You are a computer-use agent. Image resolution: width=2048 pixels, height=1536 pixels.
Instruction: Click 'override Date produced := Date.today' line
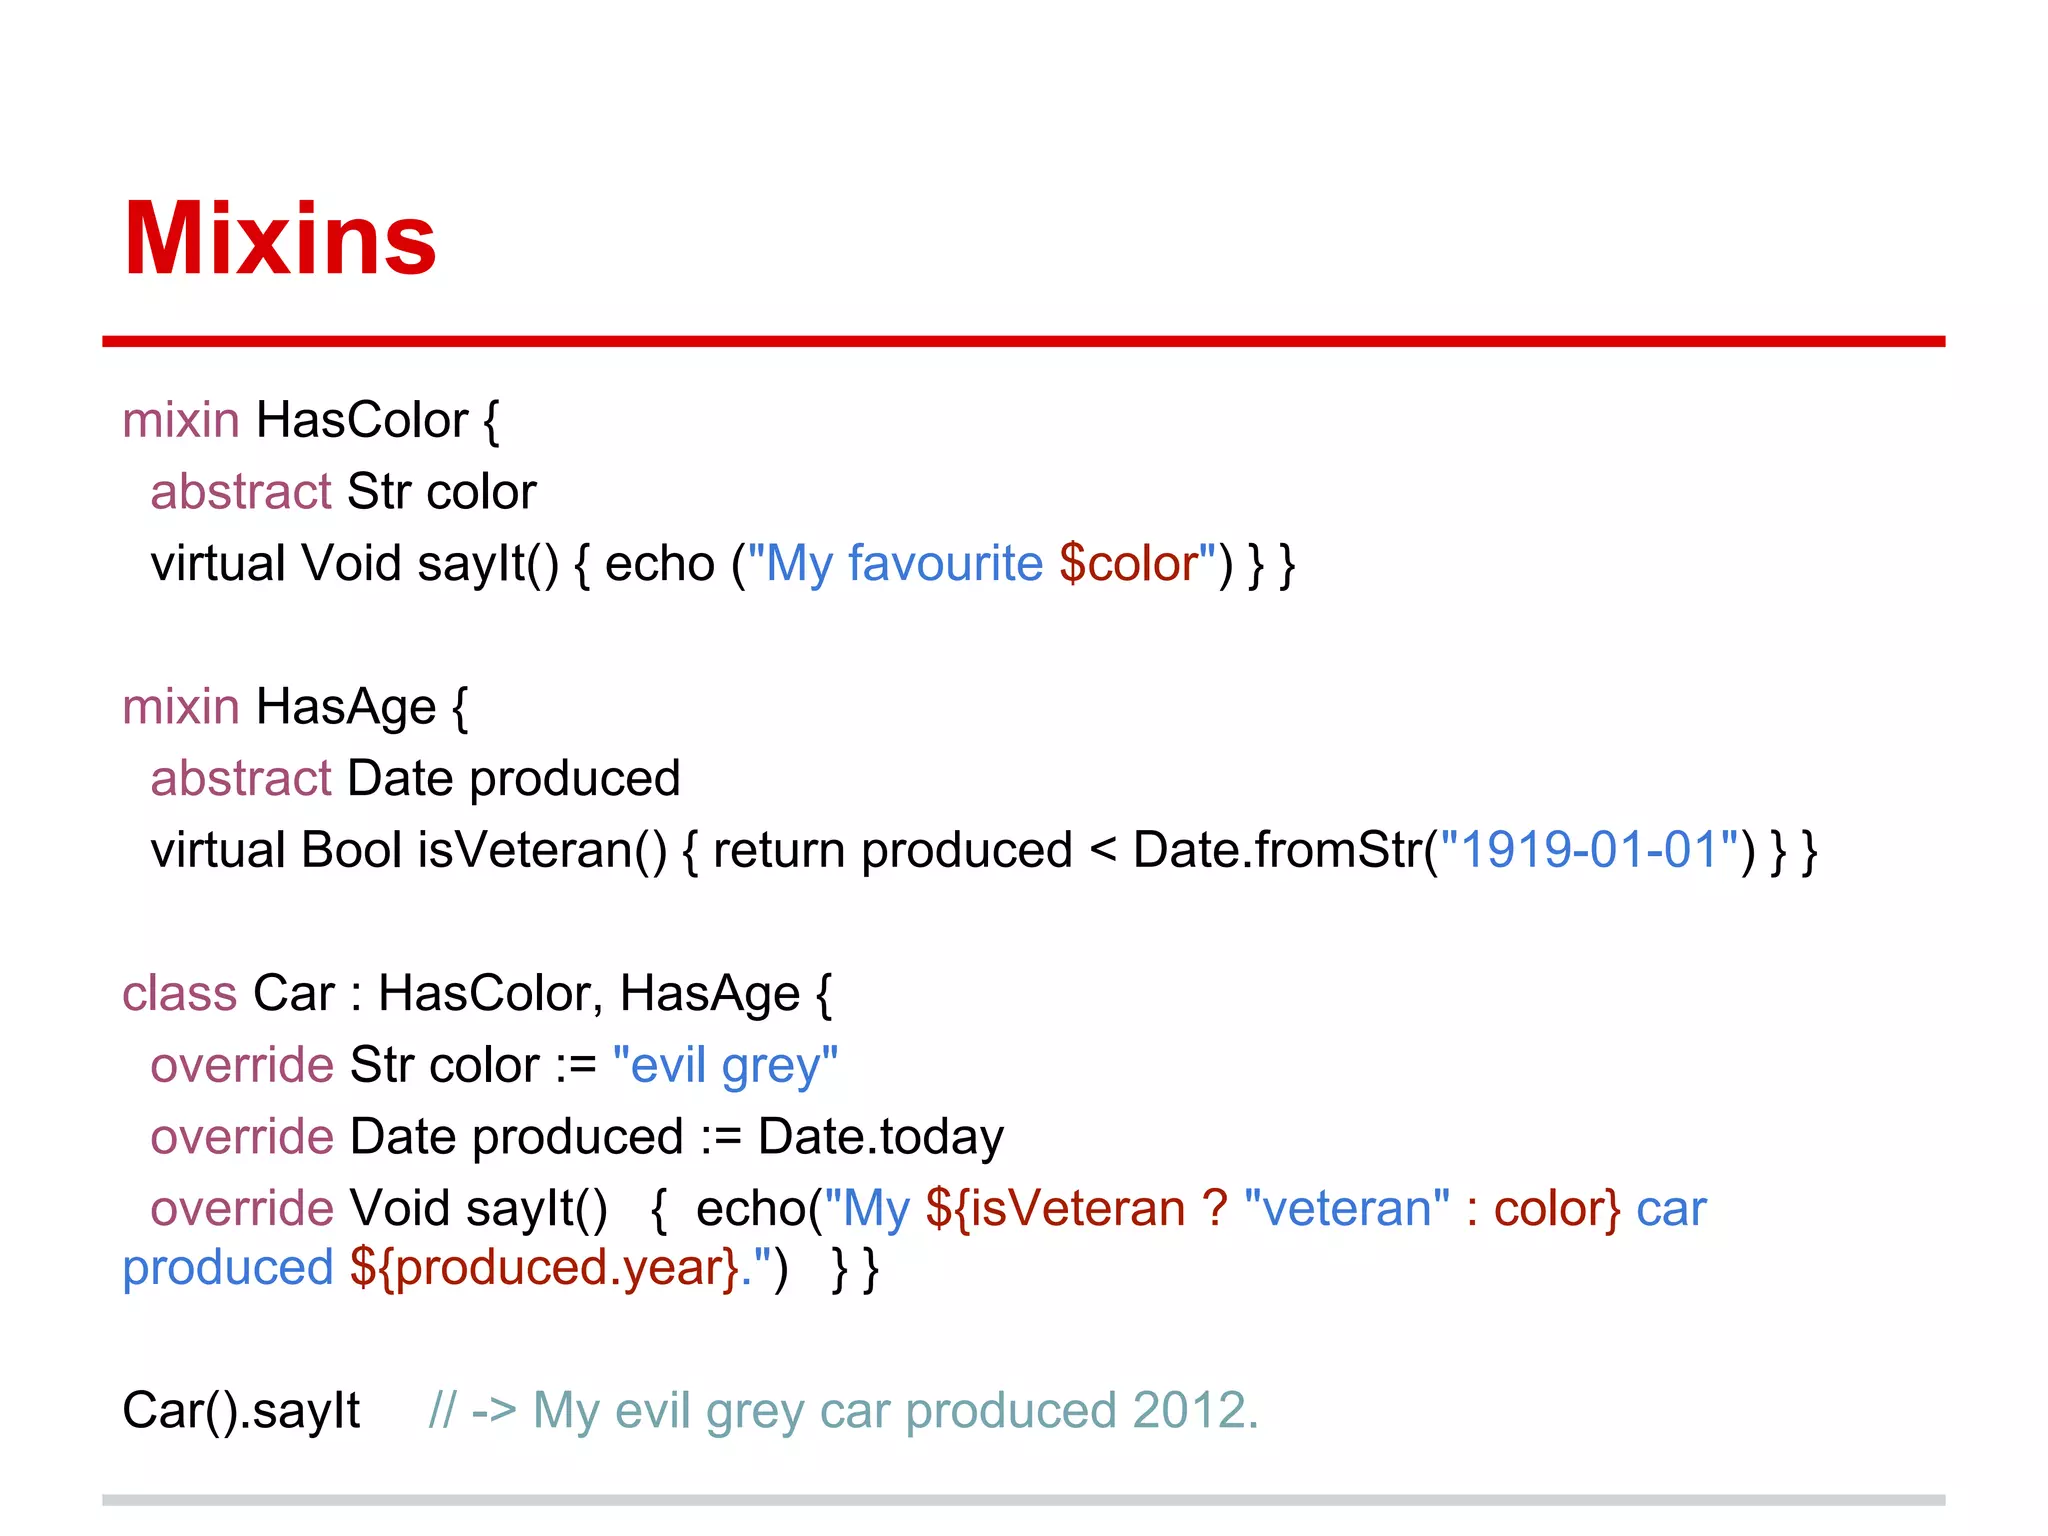(x=577, y=1138)
